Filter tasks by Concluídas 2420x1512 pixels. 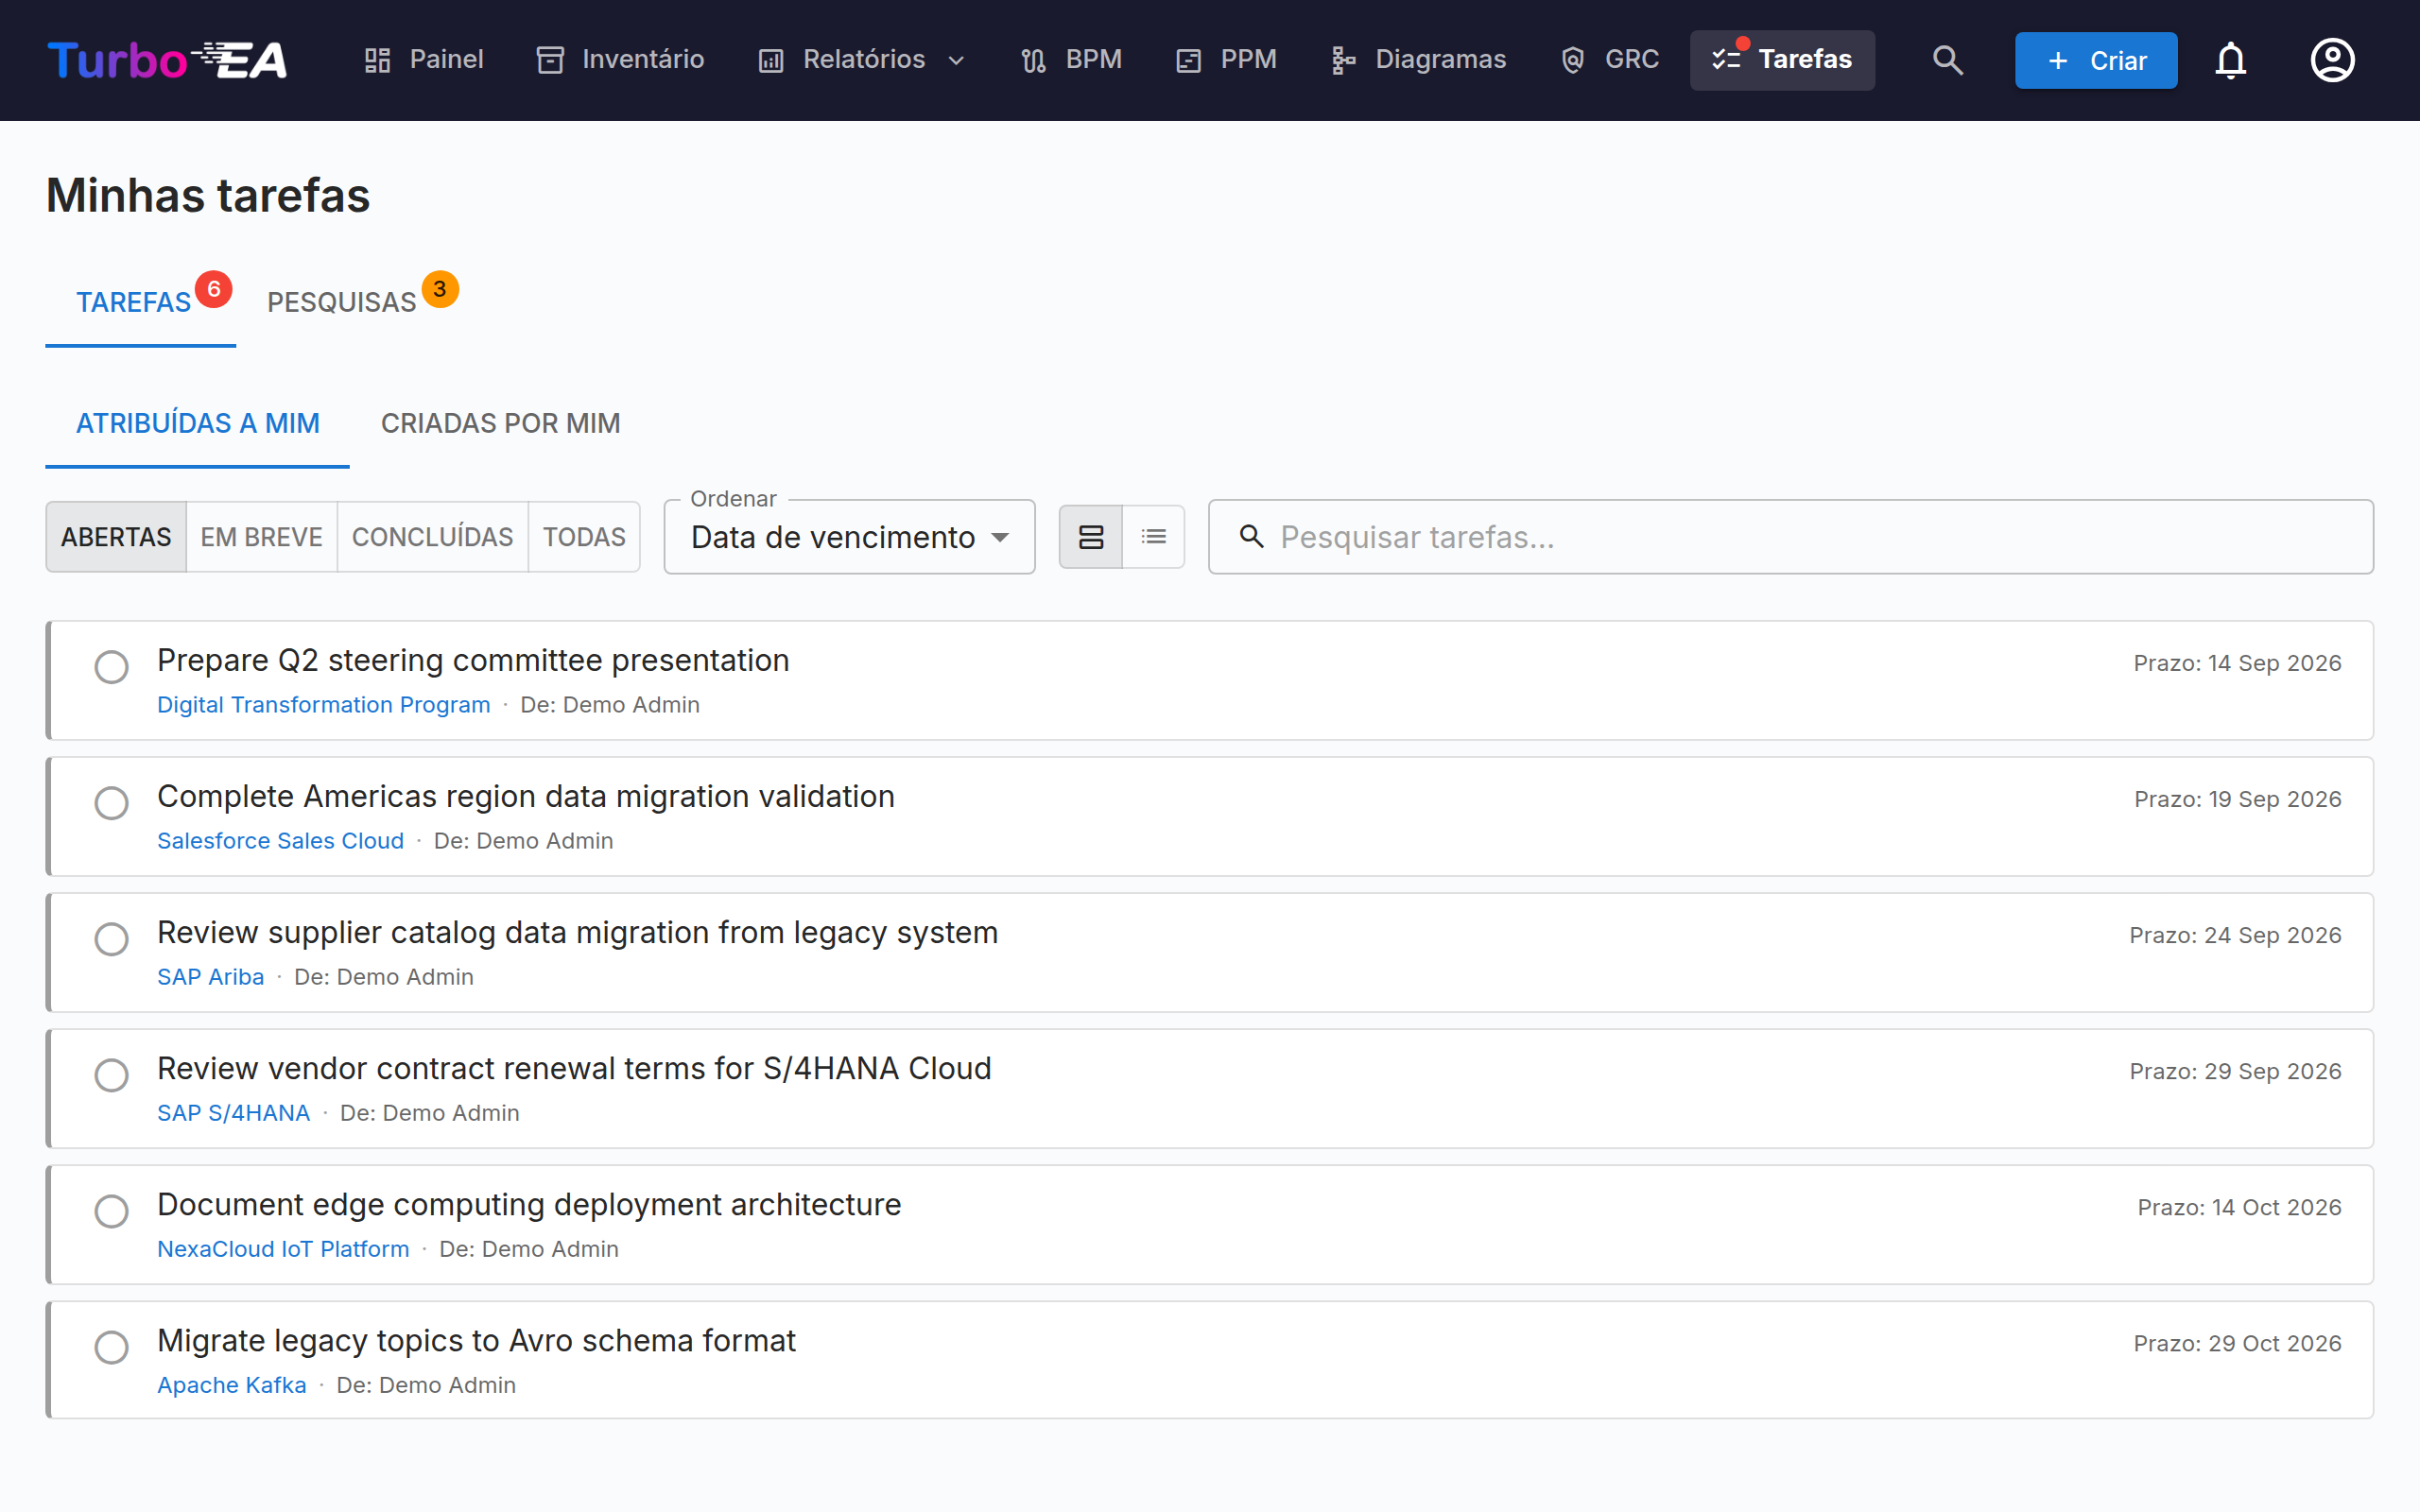432,537
